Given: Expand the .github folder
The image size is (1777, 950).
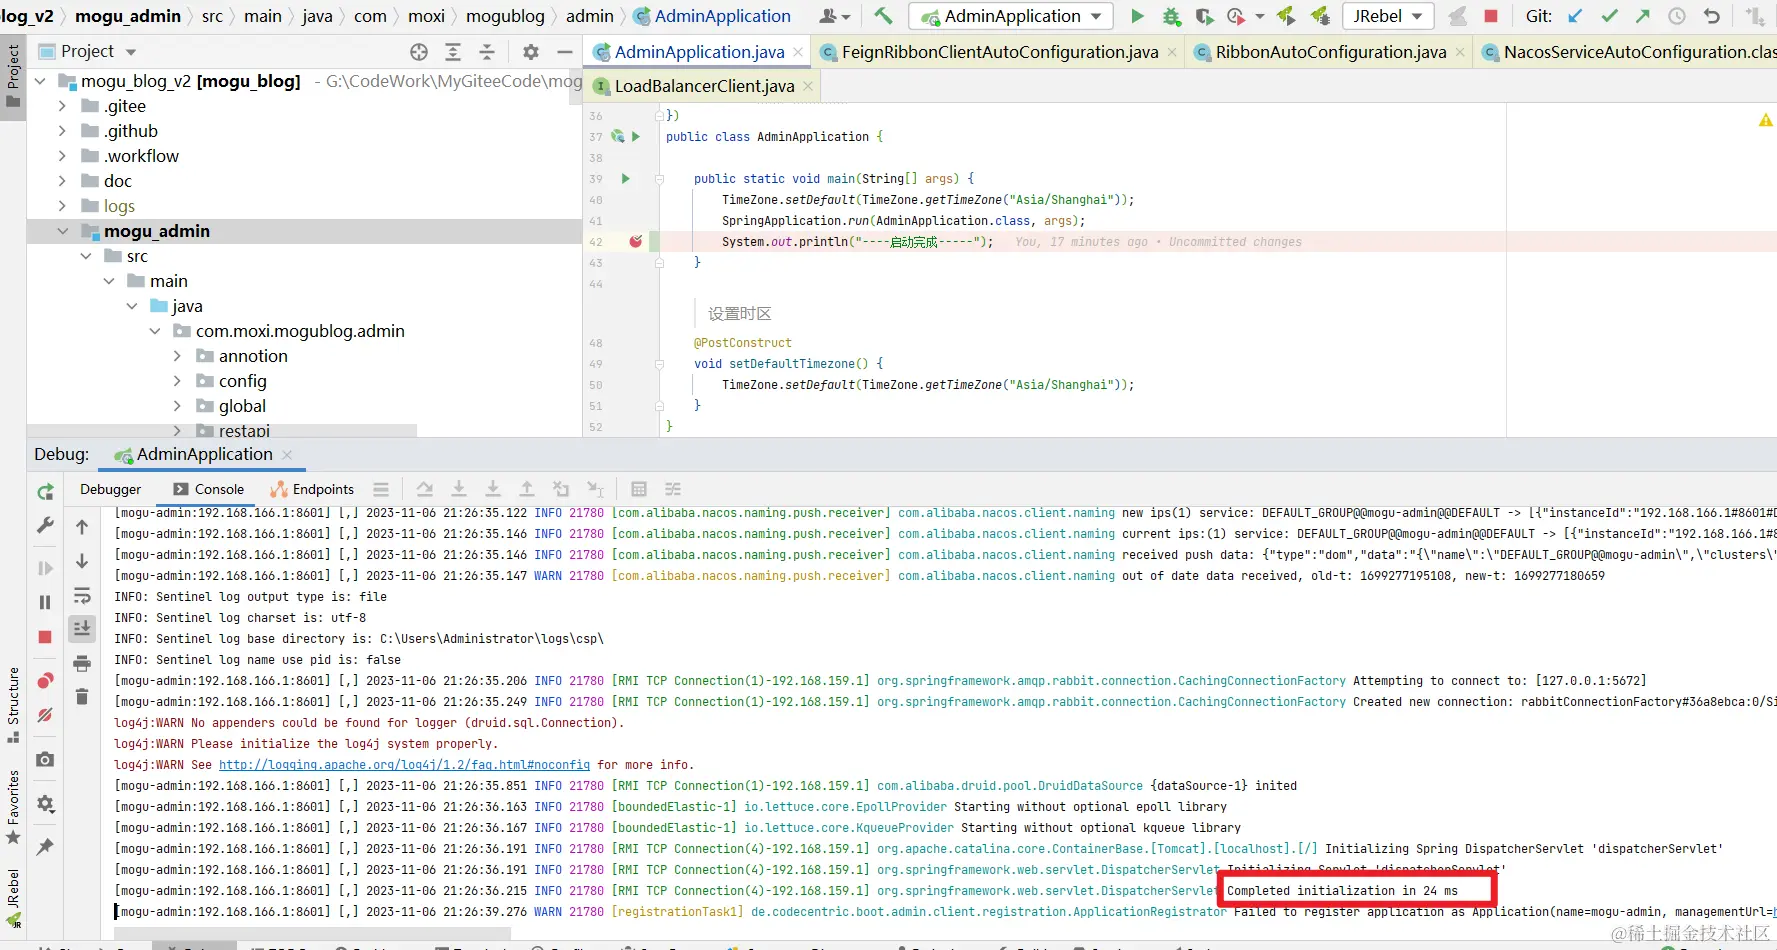Looking at the screenshot, I should coord(62,131).
